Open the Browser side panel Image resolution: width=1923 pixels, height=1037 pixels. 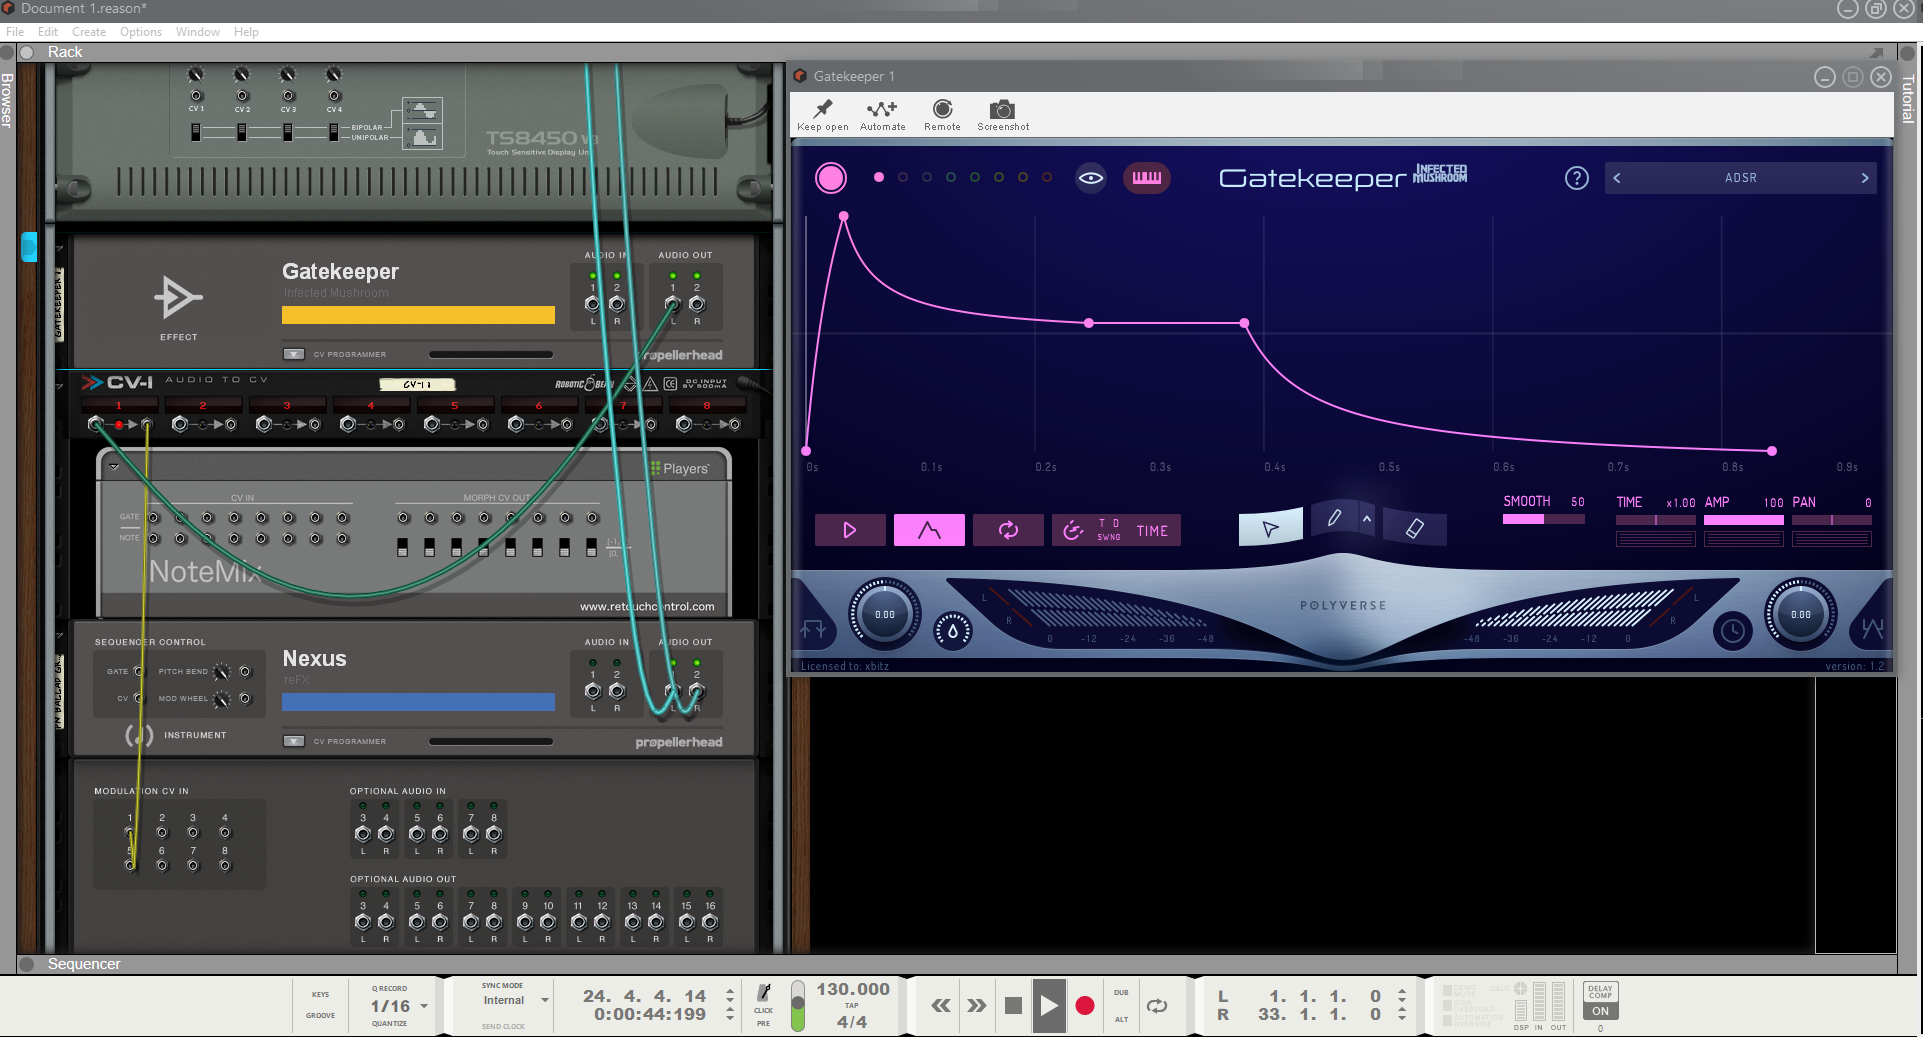tap(7, 100)
